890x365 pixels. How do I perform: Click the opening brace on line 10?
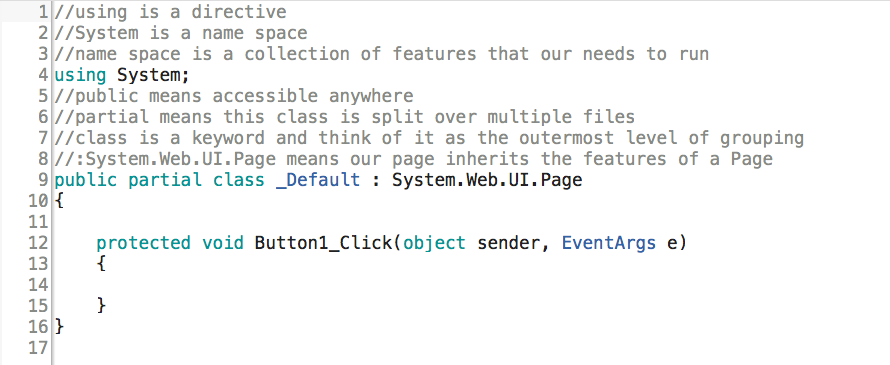(x=59, y=201)
